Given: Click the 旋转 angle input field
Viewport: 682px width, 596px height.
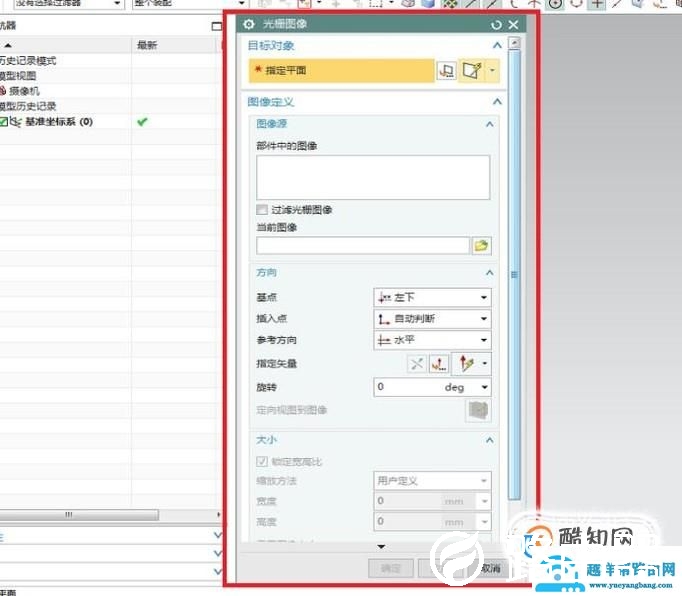Looking at the screenshot, I should click(x=407, y=387).
